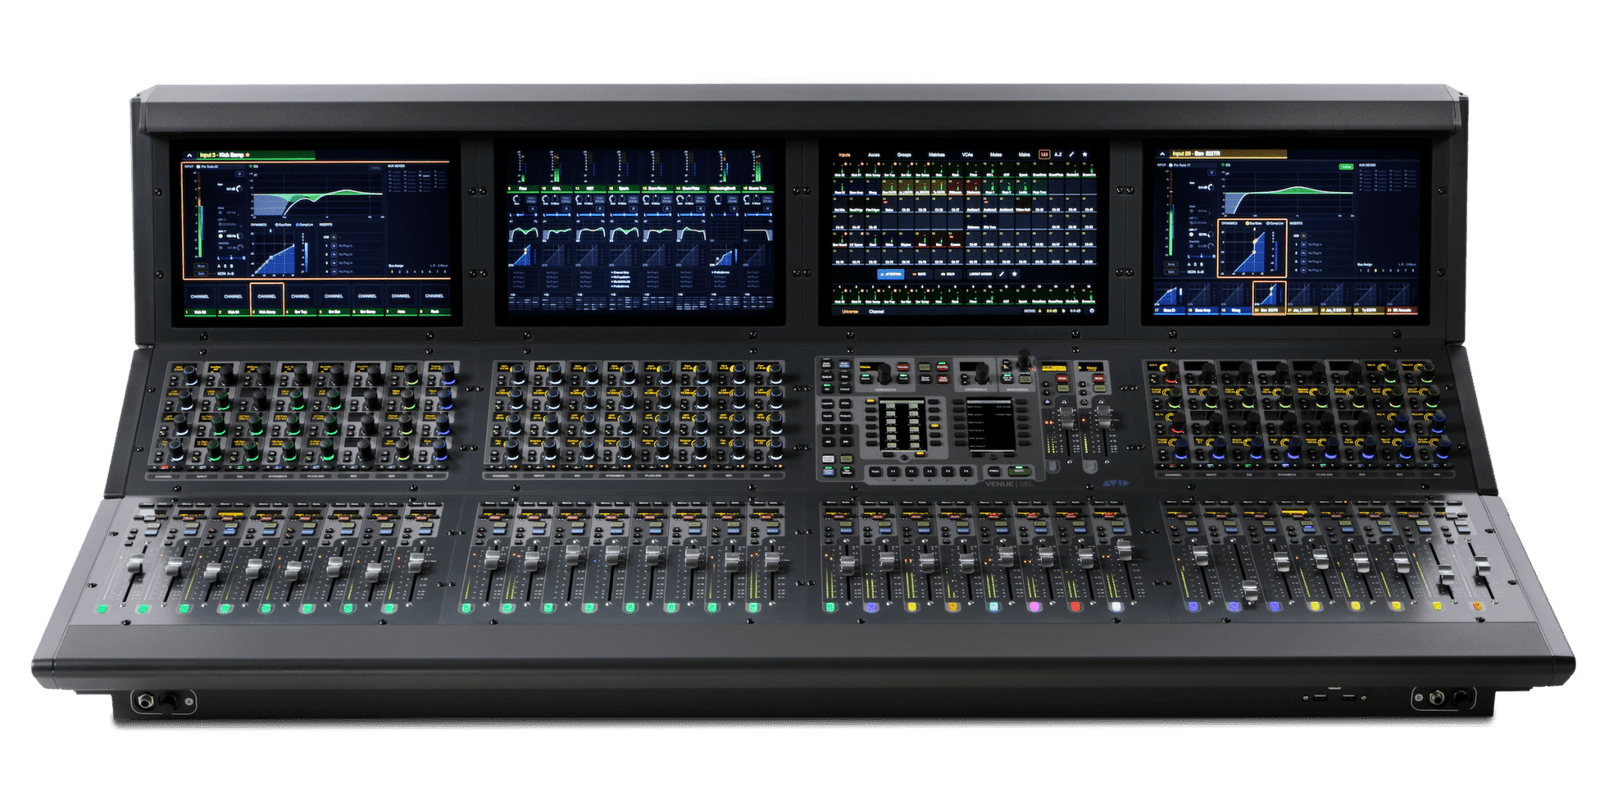Tap the highlighted Ben EGTR tile on right screen

[x=1269, y=298]
